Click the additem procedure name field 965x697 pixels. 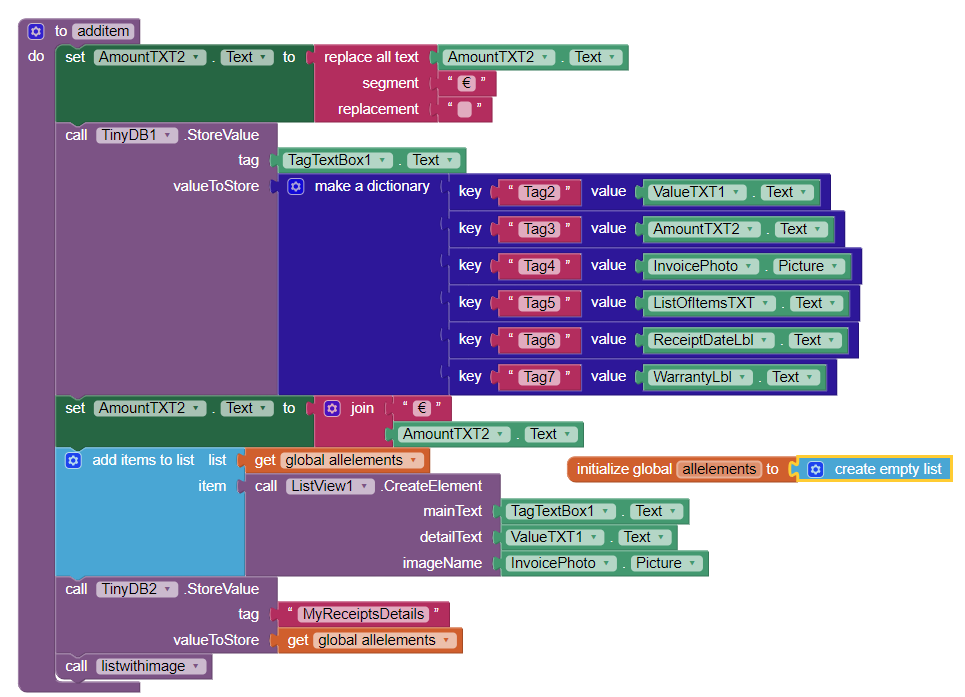(103, 31)
